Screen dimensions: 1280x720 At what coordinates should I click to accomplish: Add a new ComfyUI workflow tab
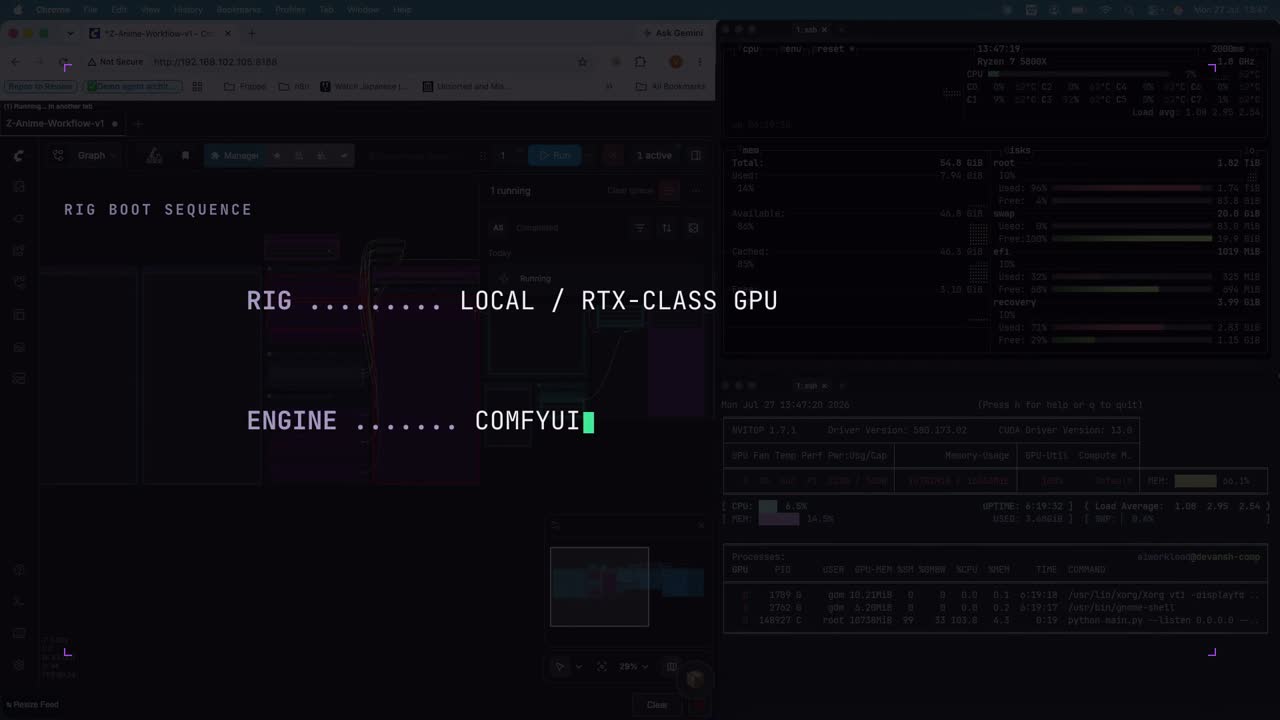138,124
